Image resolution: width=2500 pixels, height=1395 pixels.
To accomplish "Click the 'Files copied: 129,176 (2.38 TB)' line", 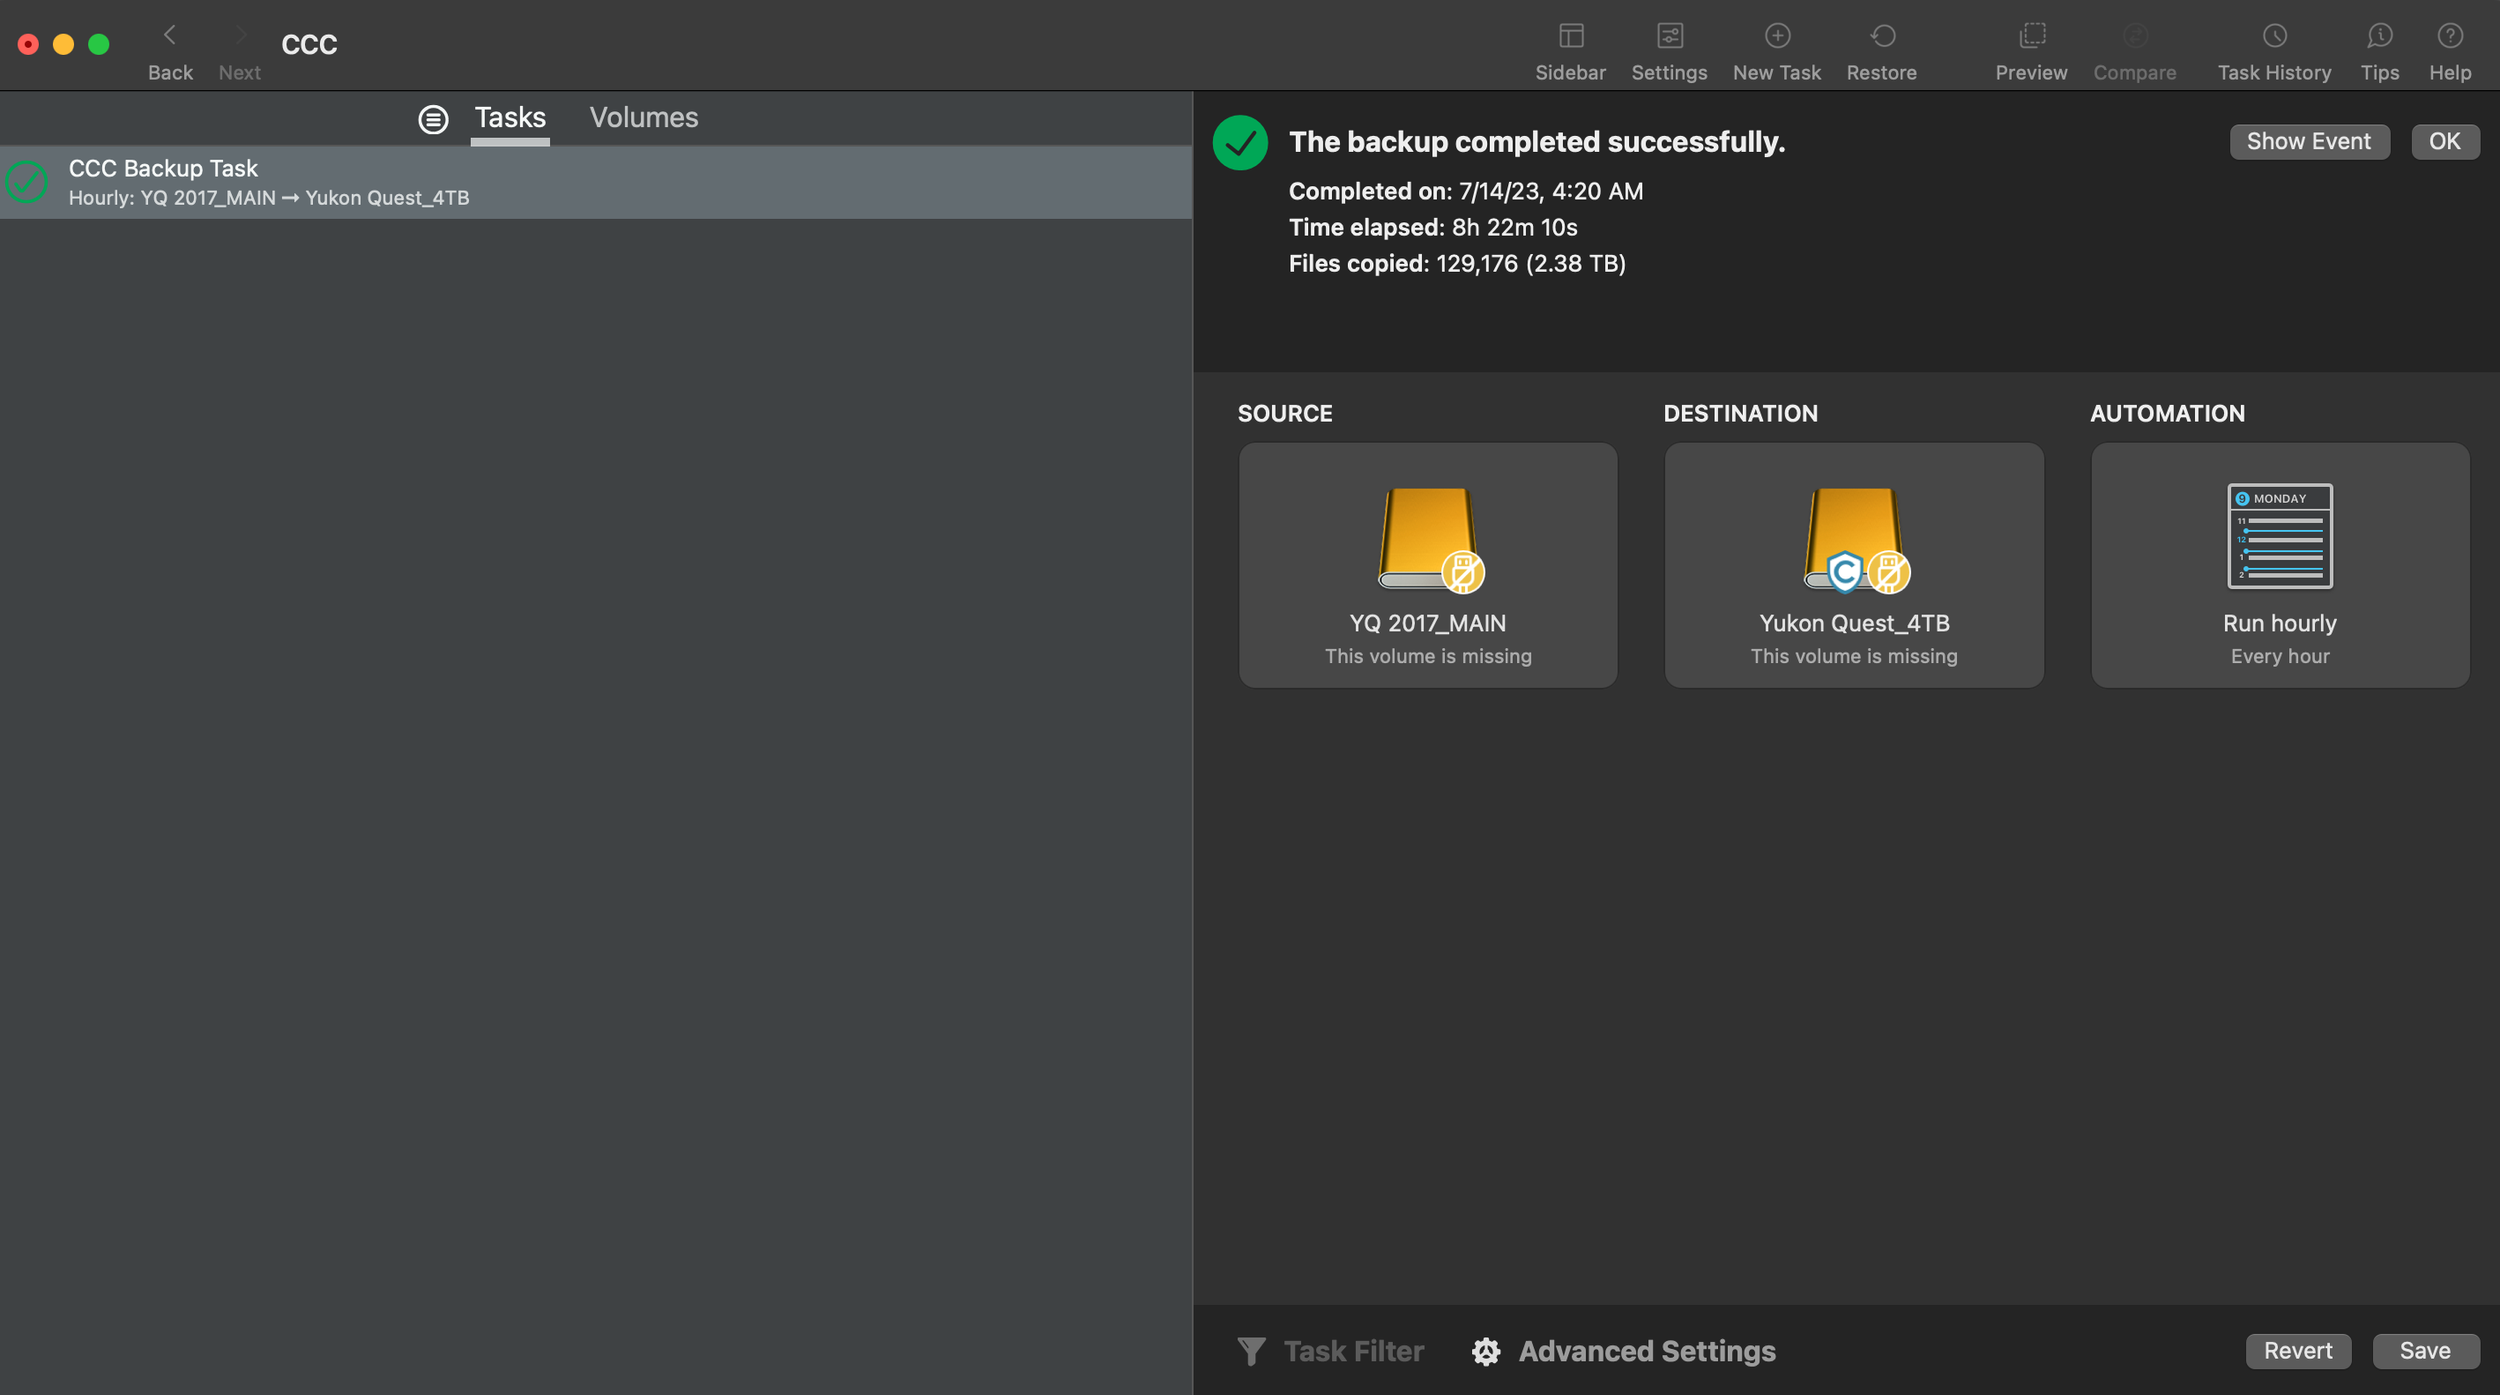I will click(1457, 263).
